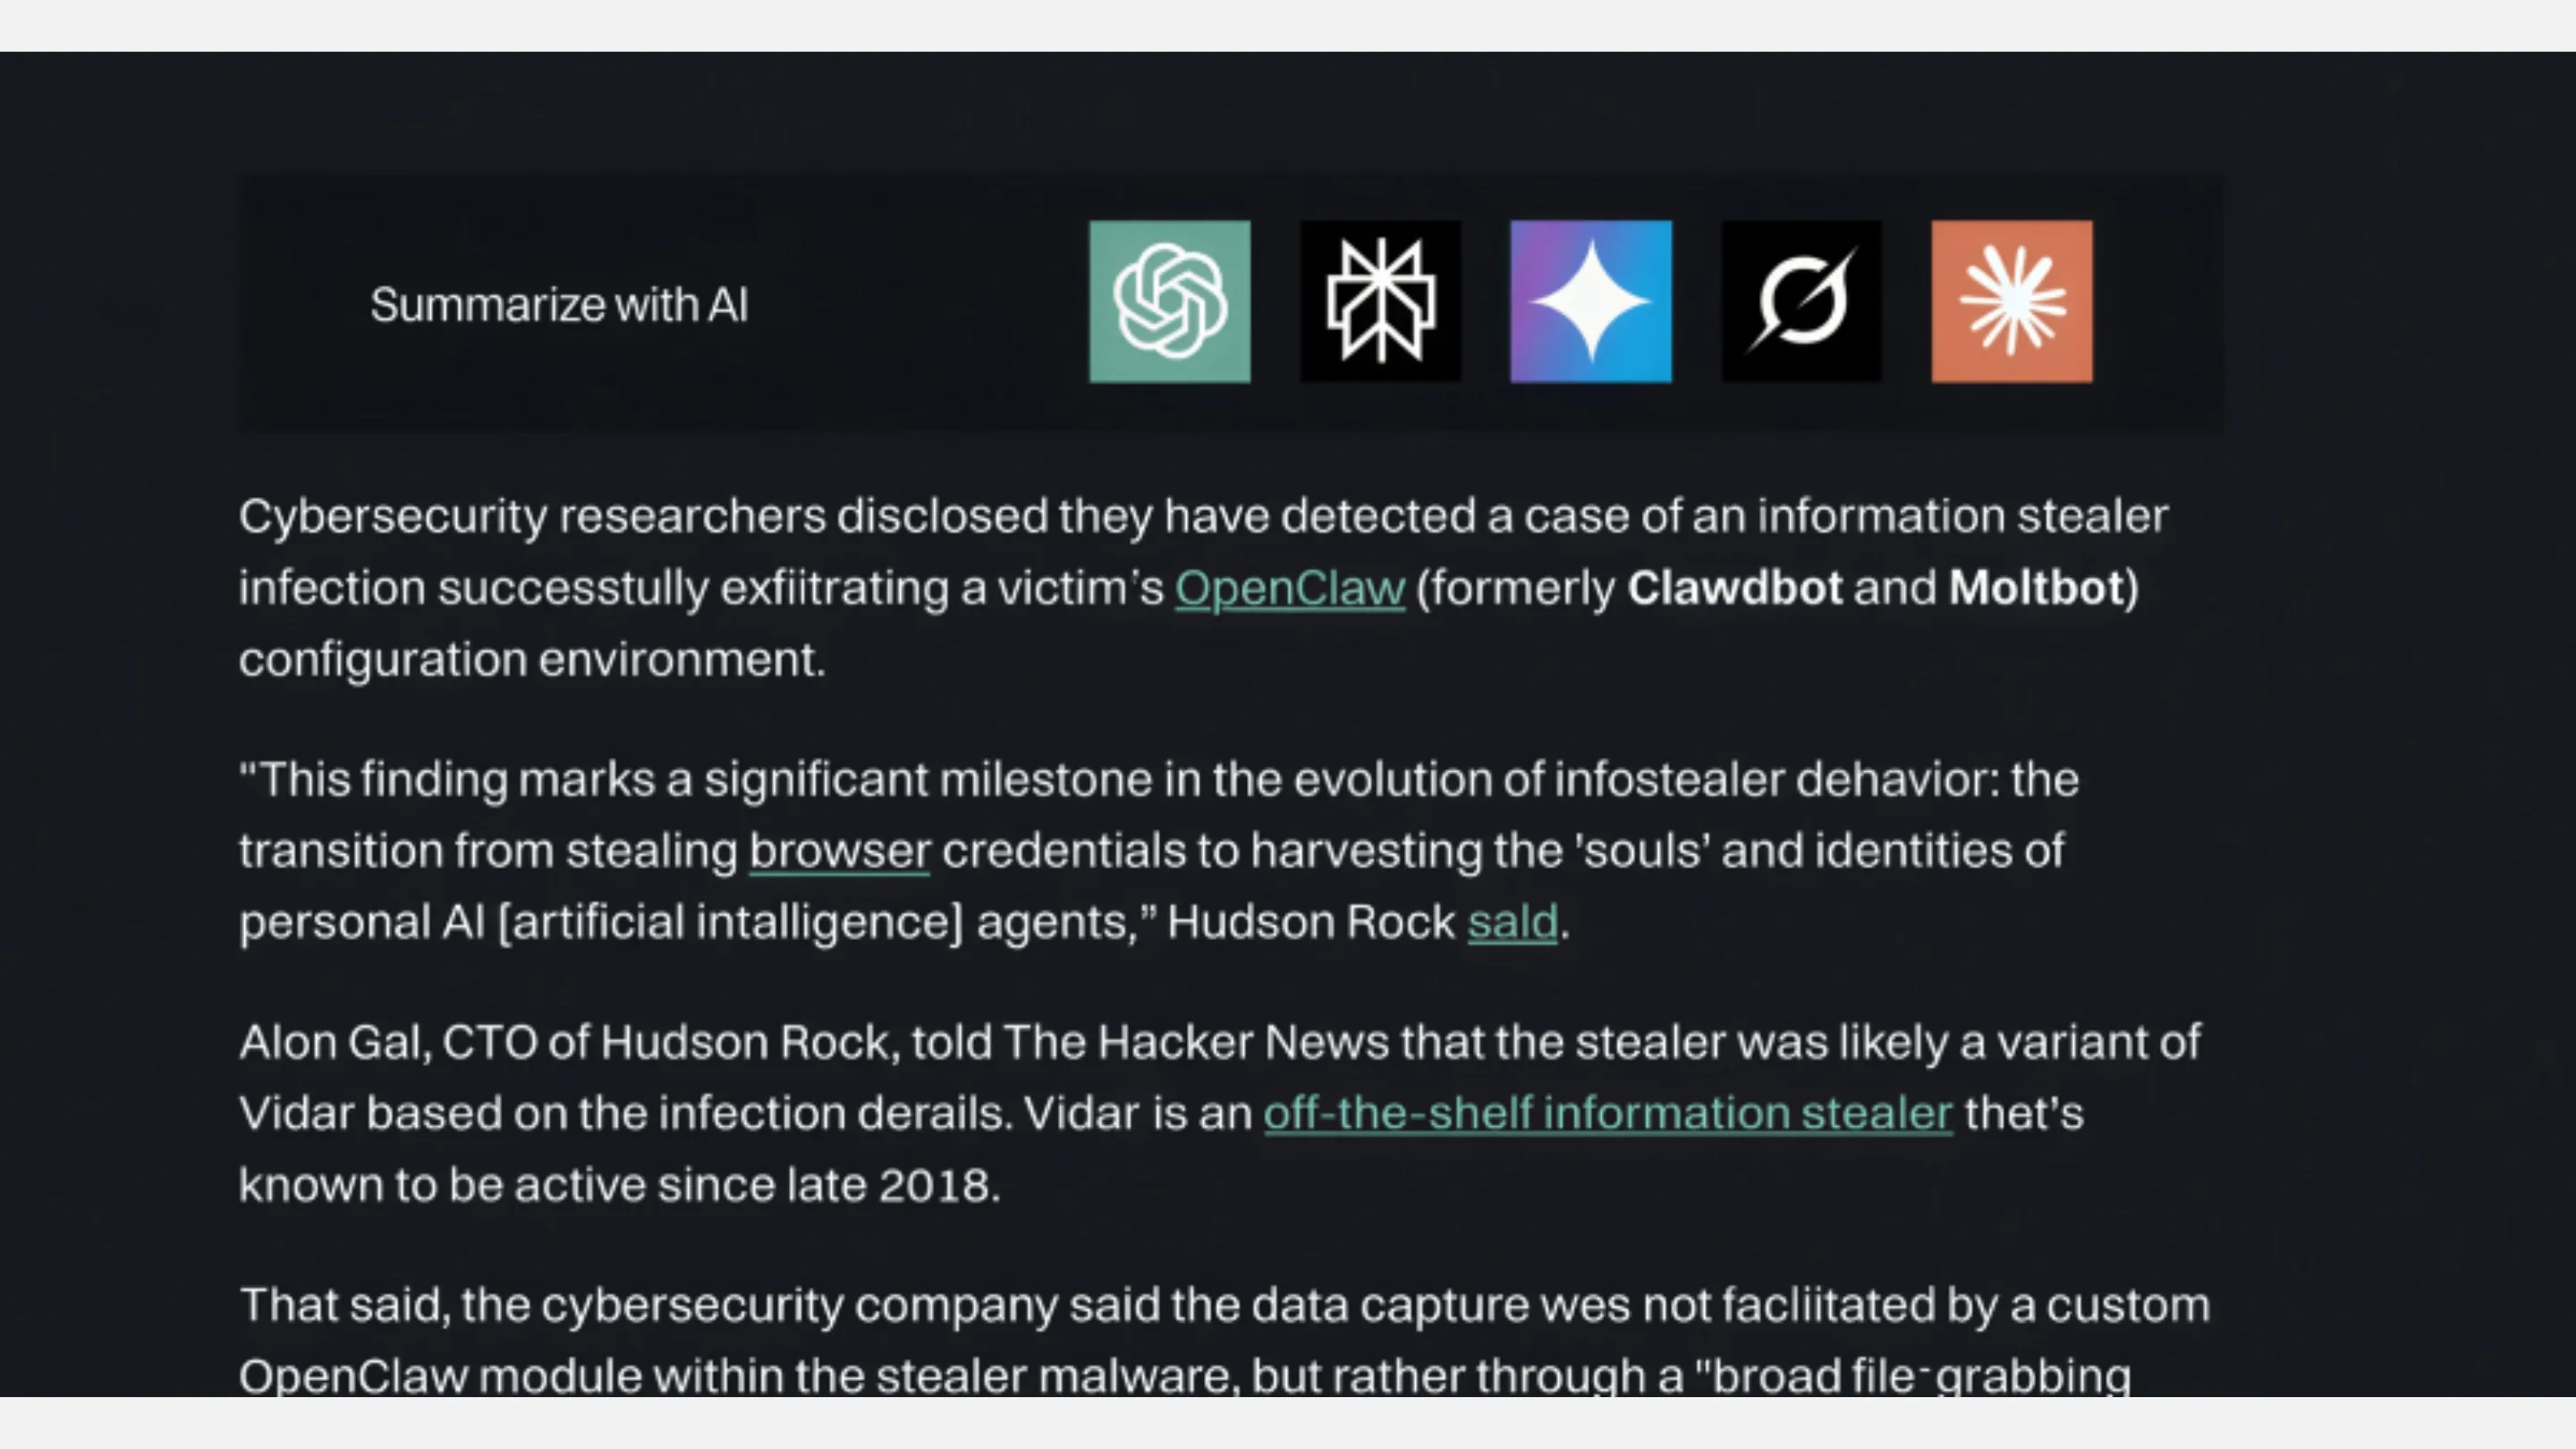The height and width of the screenshot is (1449, 2576).
Task: Click the words 'configuration environment'
Action: click(x=532, y=660)
